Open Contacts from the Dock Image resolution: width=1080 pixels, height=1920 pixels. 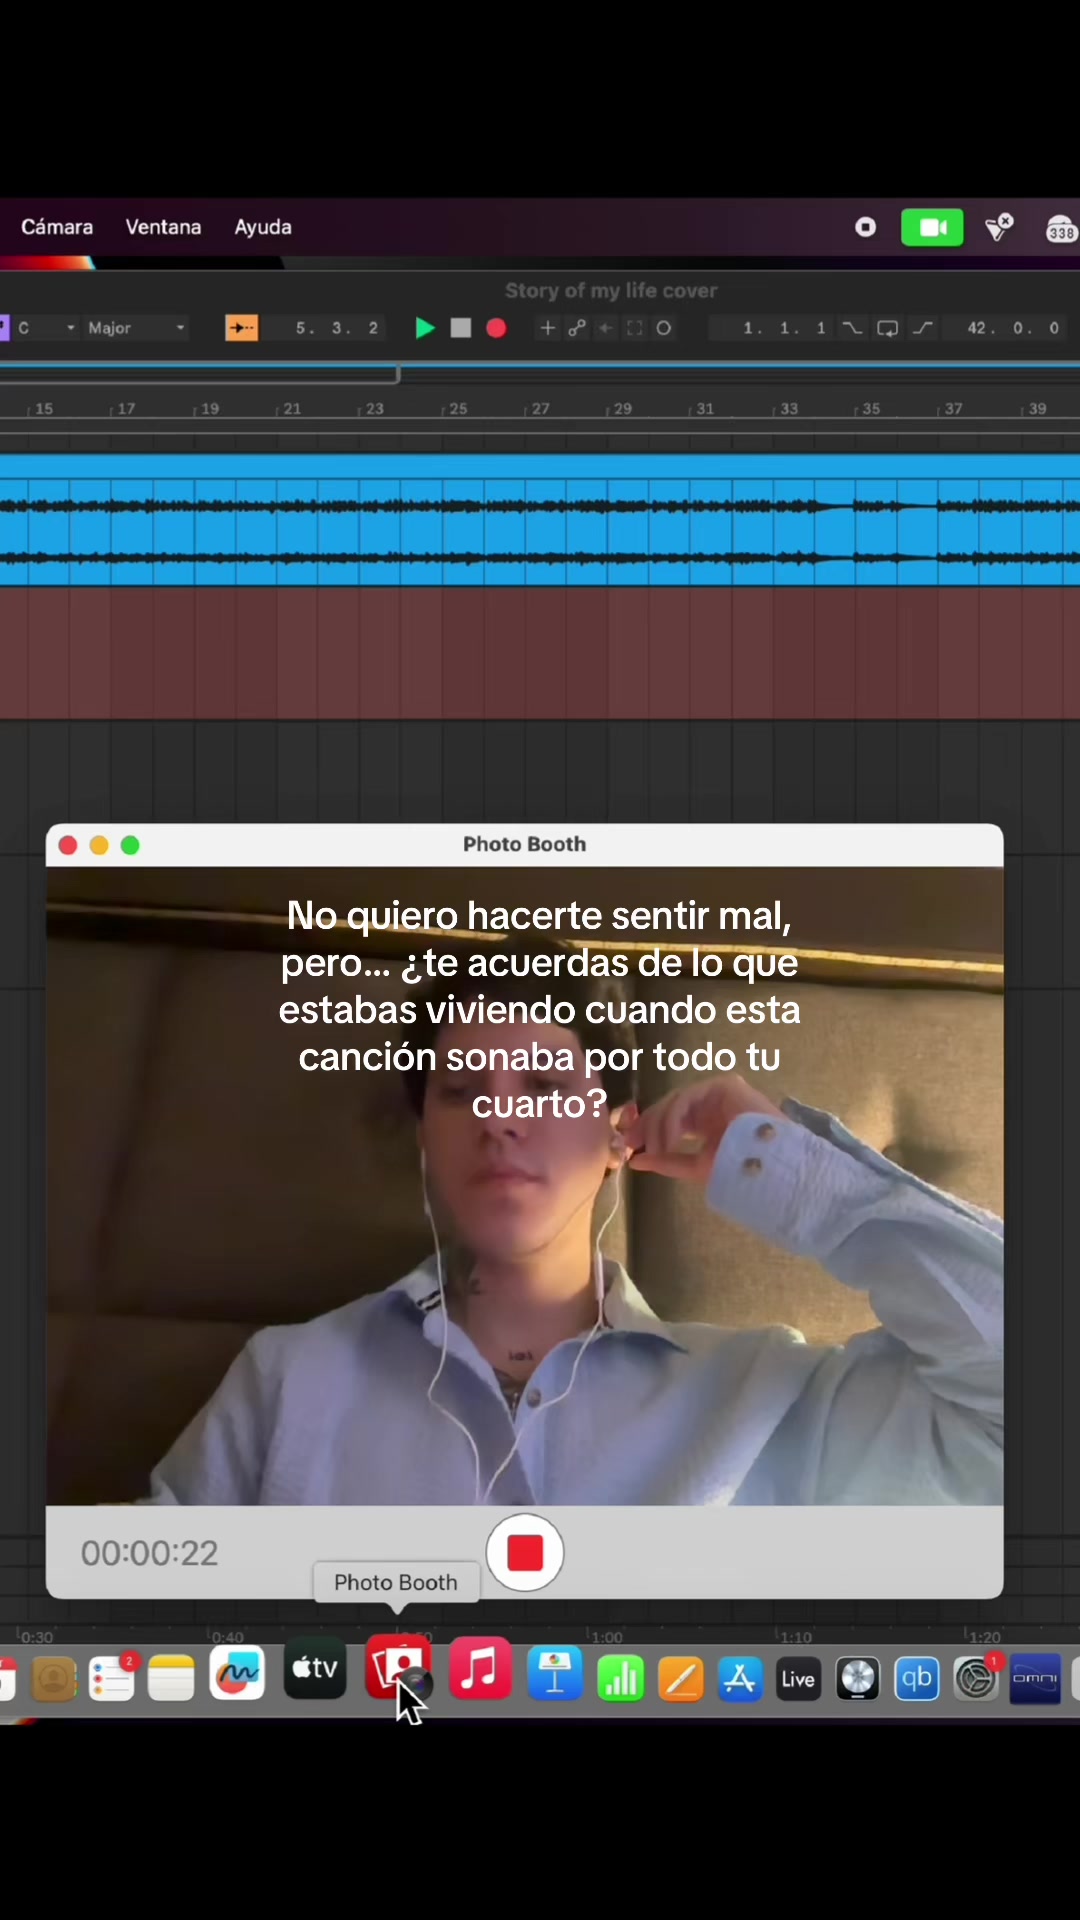tap(54, 1679)
